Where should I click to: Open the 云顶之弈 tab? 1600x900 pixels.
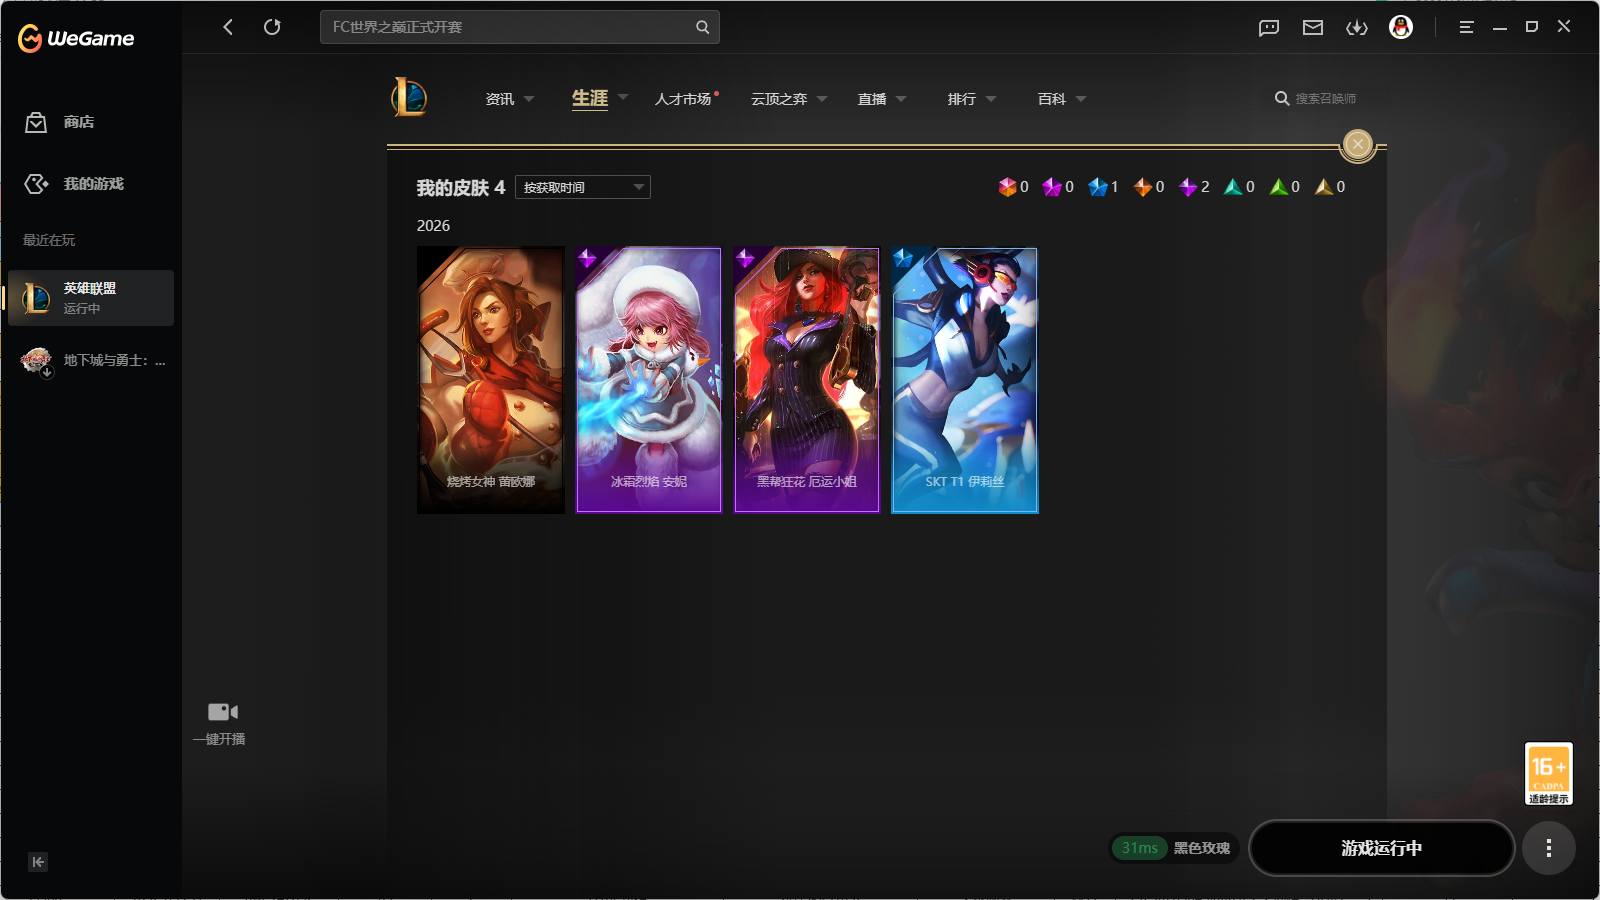pos(779,99)
